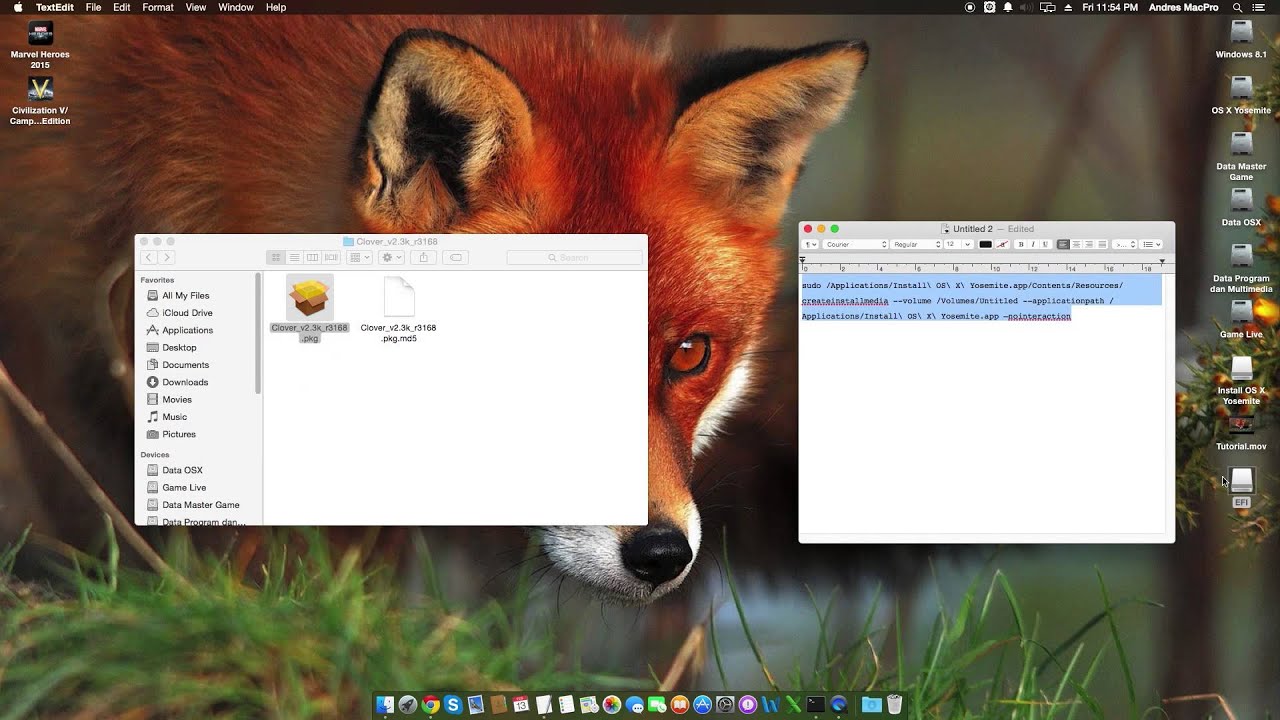Viewport: 1280px width, 720px height.
Task: Open Finder arrange-by dropdown
Action: (x=359, y=258)
